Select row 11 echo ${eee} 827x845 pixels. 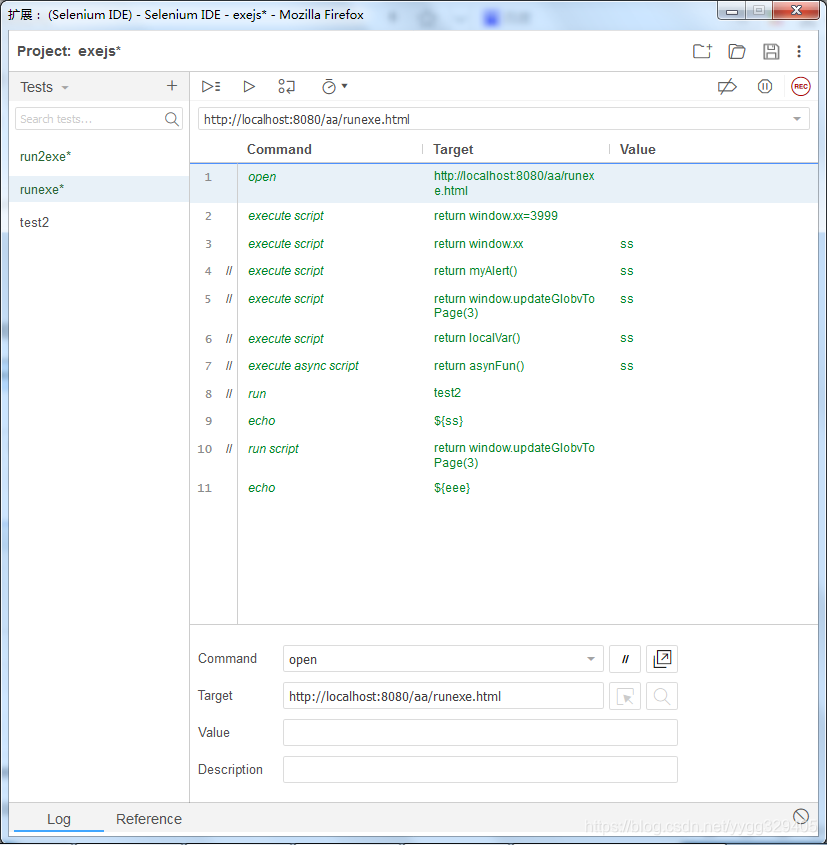pos(504,488)
